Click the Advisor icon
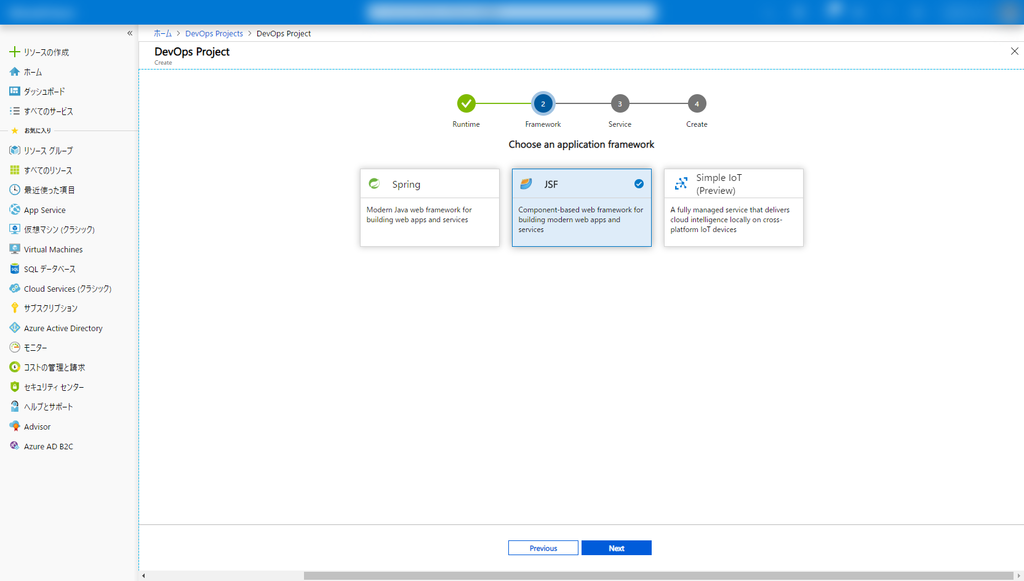Image resolution: width=1024 pixels, height=581 pixels. coord(14,426)
